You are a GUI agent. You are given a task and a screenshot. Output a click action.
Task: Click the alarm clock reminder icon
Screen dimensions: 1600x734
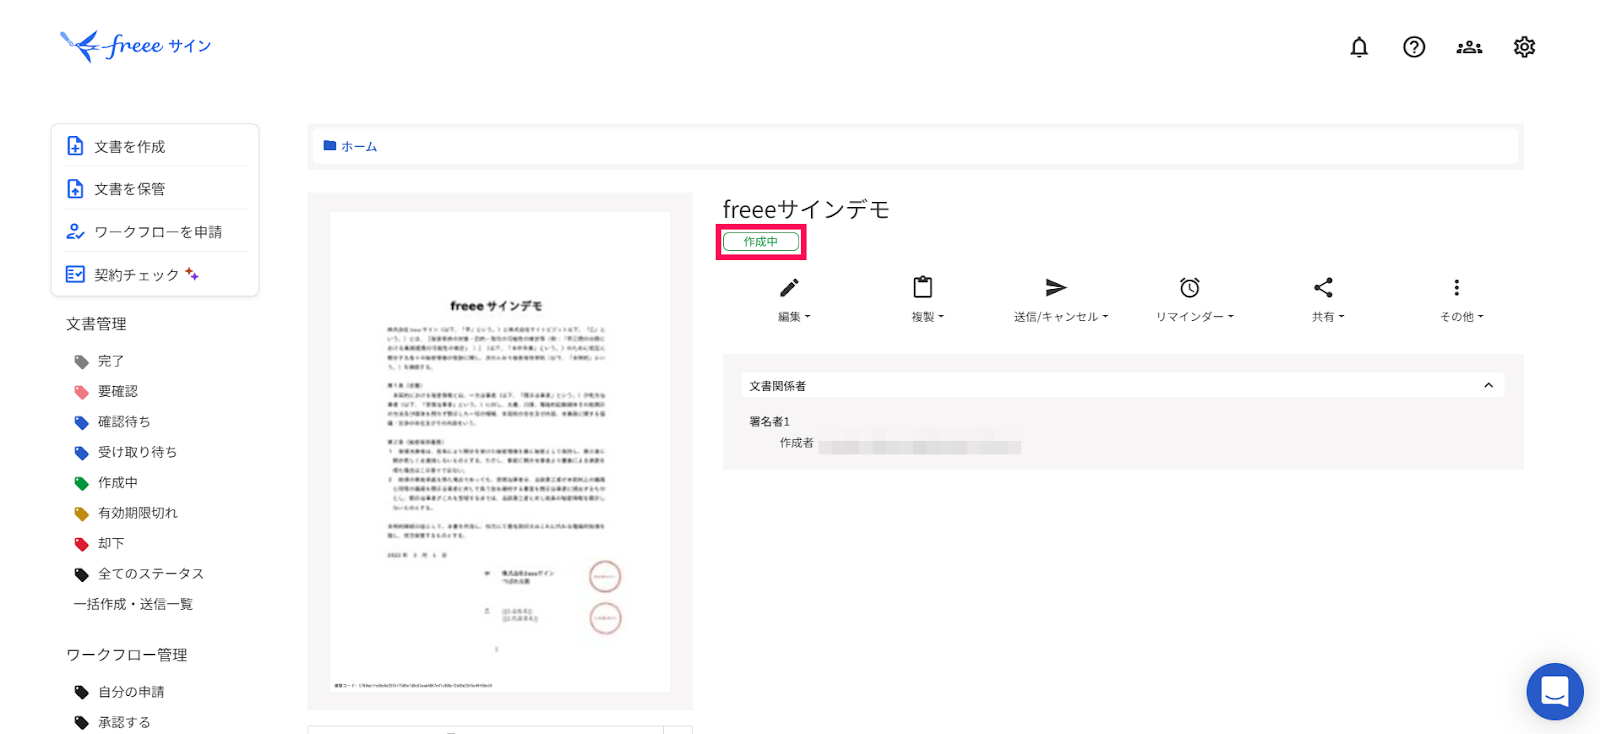coord(1189,288)
